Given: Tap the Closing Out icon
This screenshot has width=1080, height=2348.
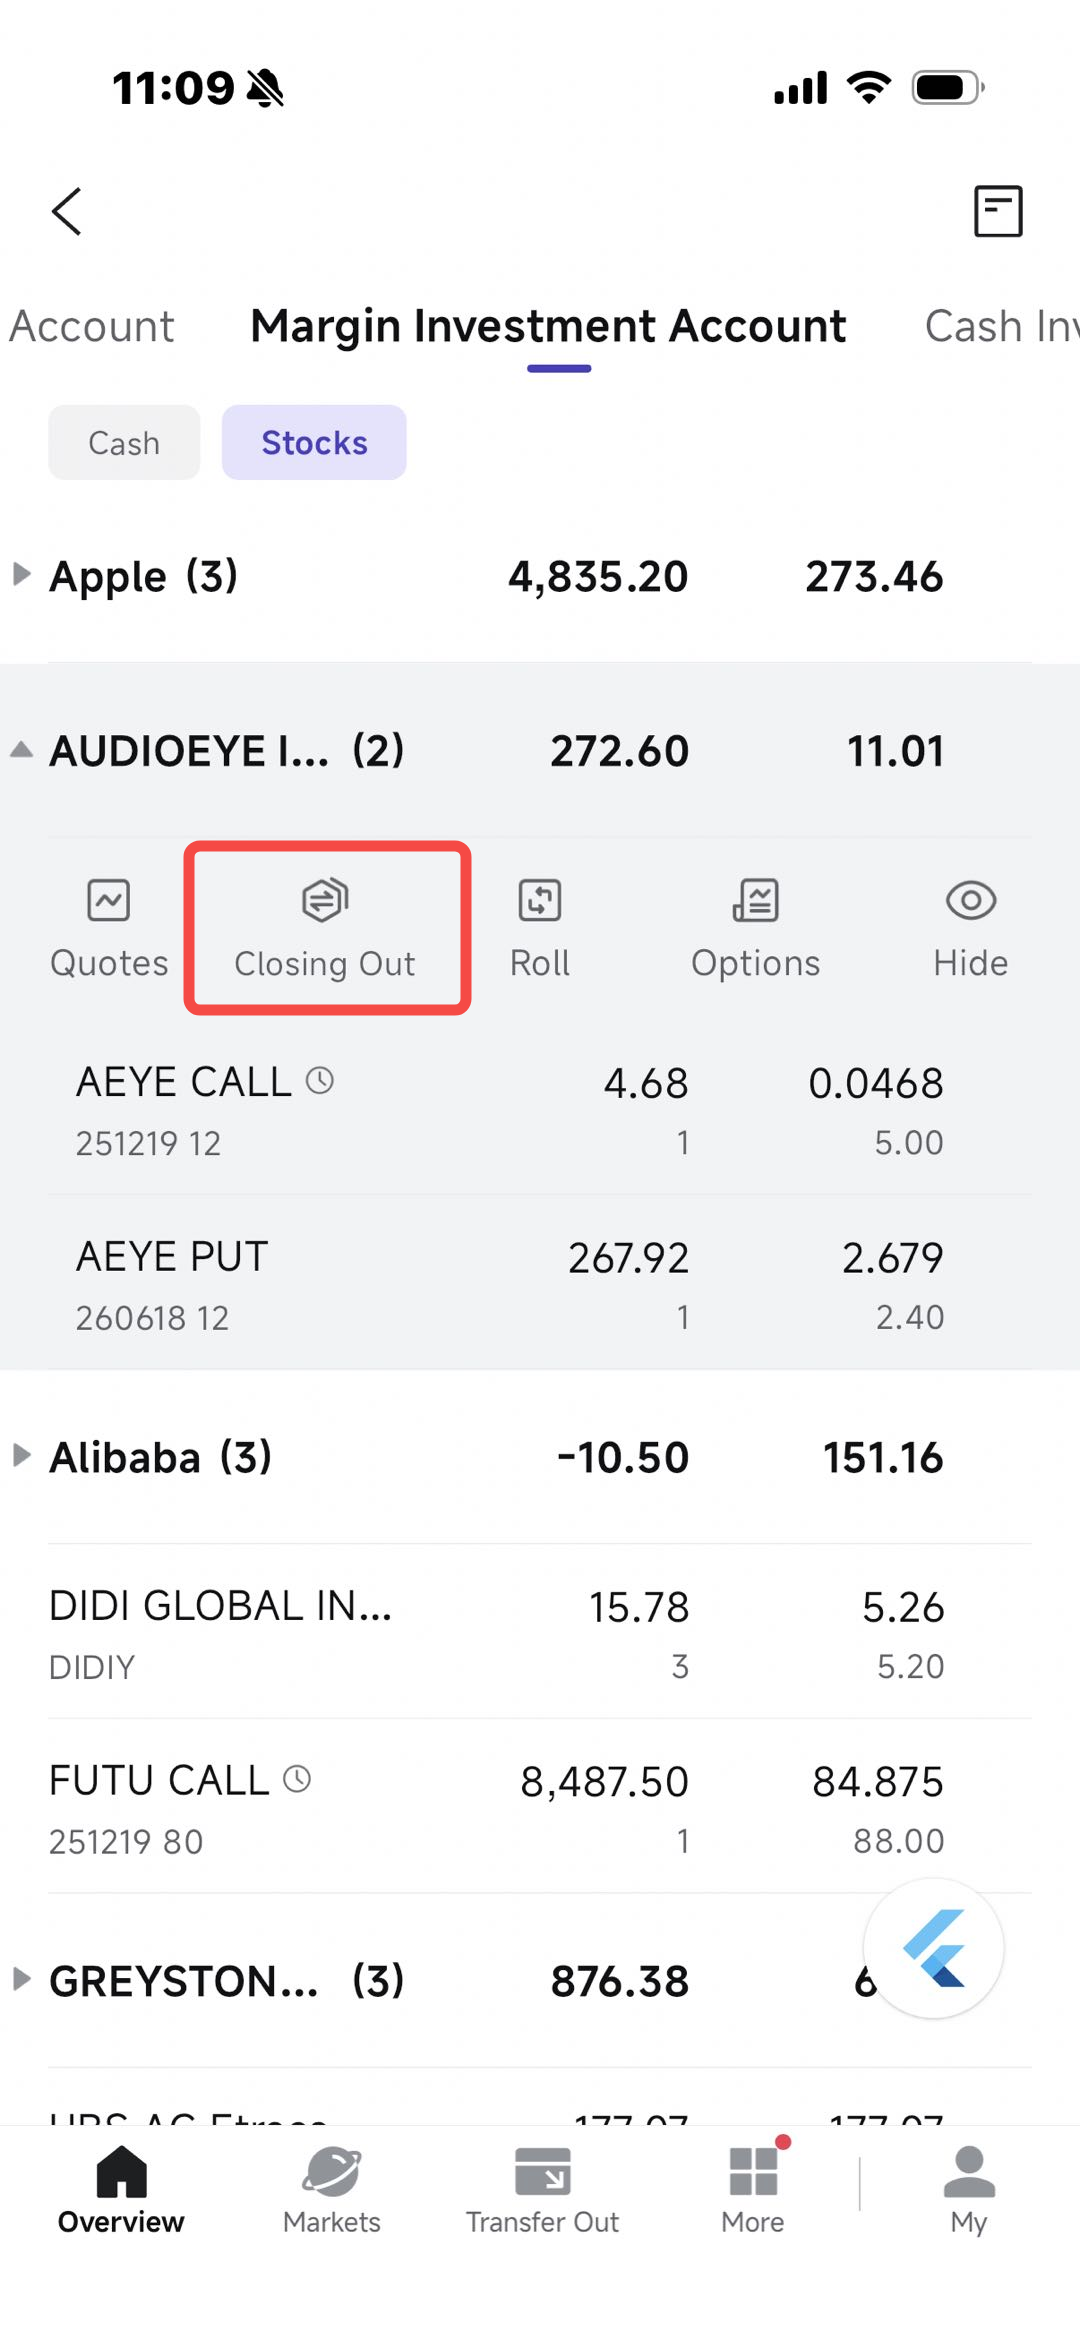Looking at the screenshot, I should (325, 900).
